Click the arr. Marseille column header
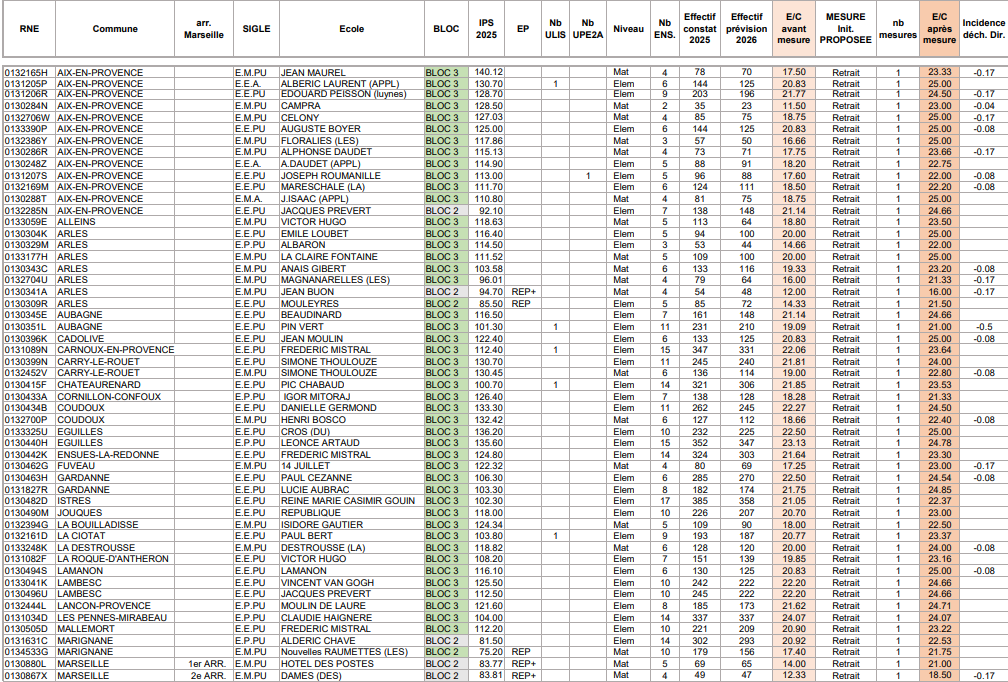This screenshot has height=682, width=1008. (x=204, y=29)
